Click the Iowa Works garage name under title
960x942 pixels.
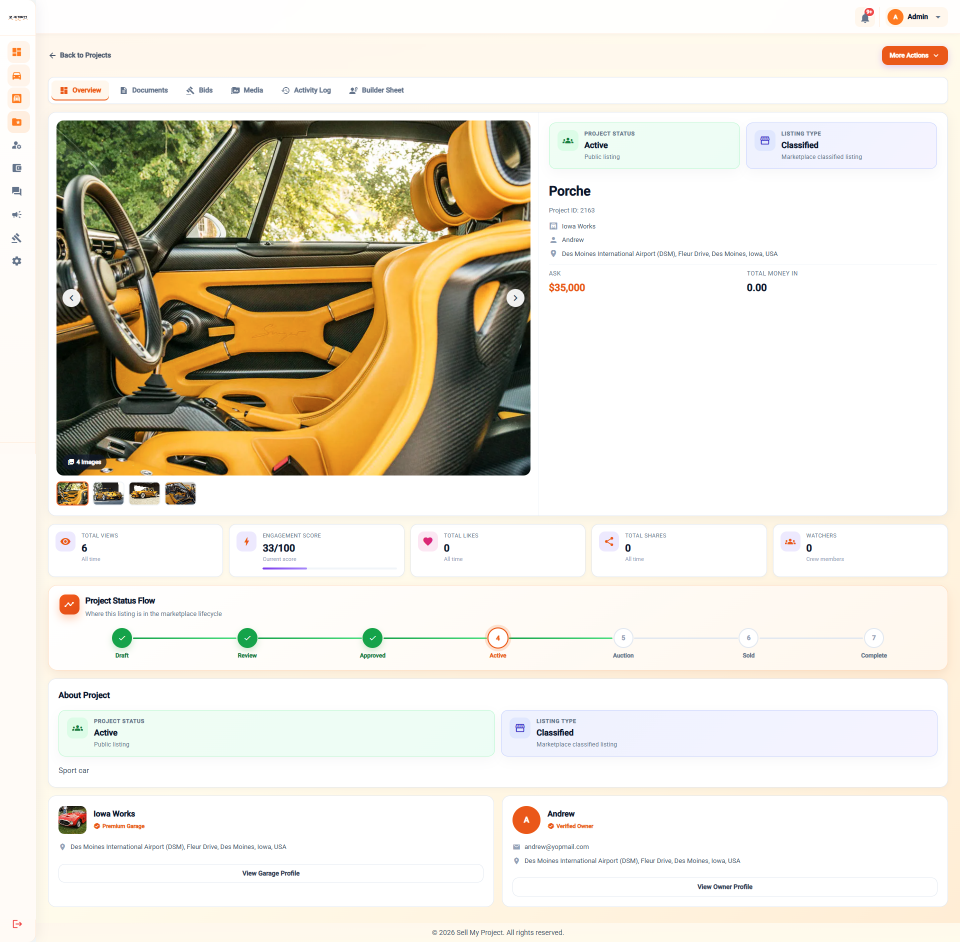pos(579,226)
